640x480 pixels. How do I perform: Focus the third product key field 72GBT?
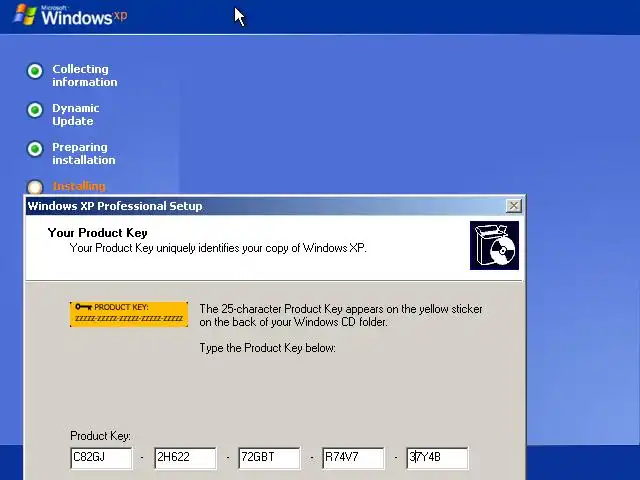tap(269, 458)
